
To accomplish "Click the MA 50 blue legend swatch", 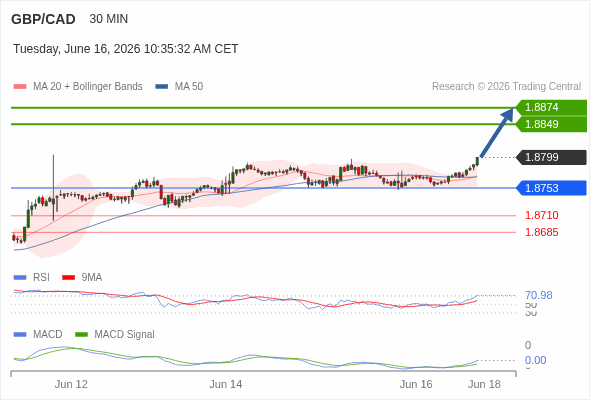I will [x=162, y=87].
